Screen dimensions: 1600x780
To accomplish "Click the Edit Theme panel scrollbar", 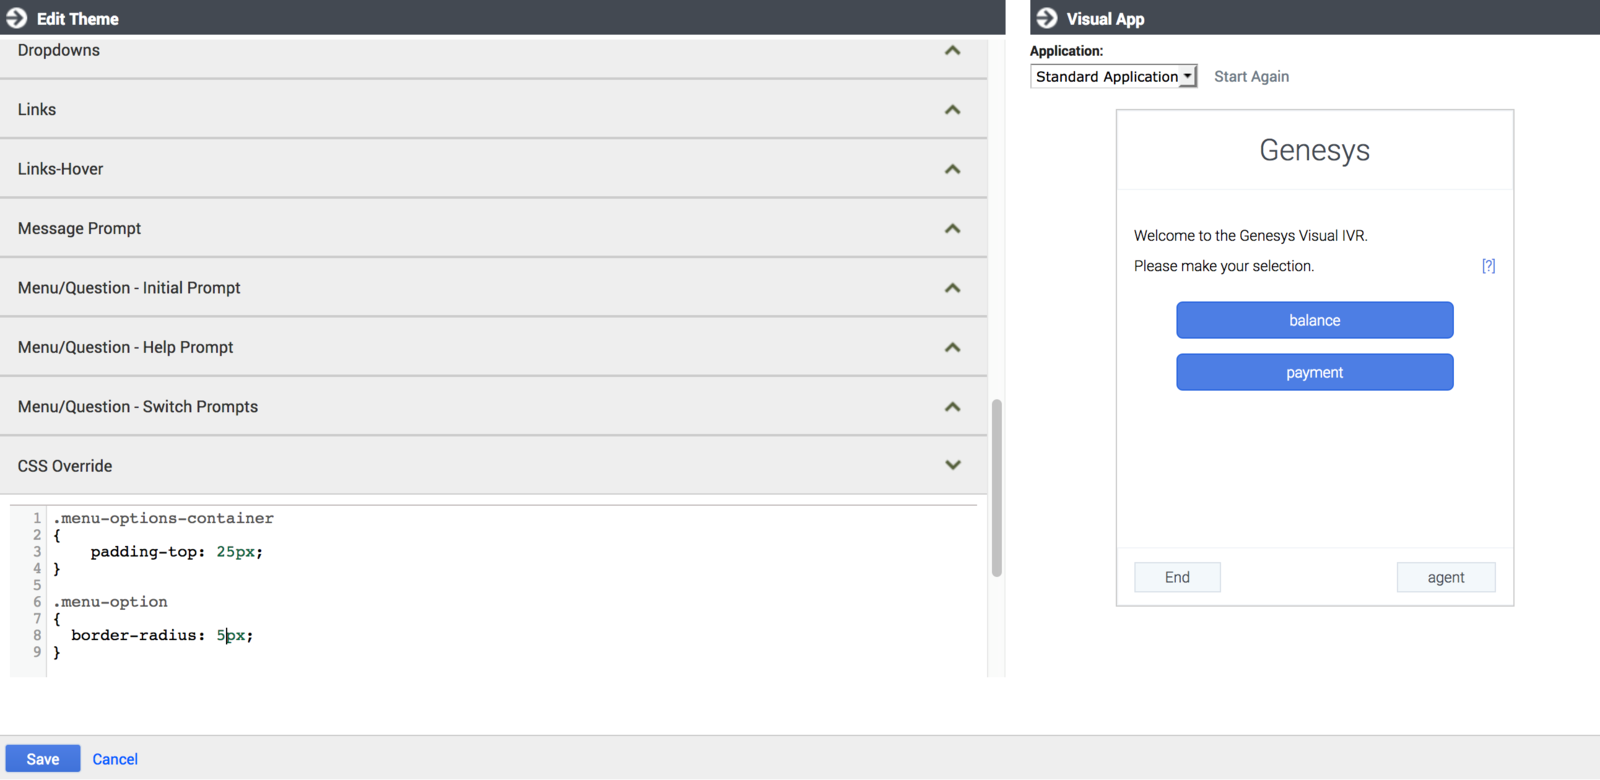I will click(996, 488).
